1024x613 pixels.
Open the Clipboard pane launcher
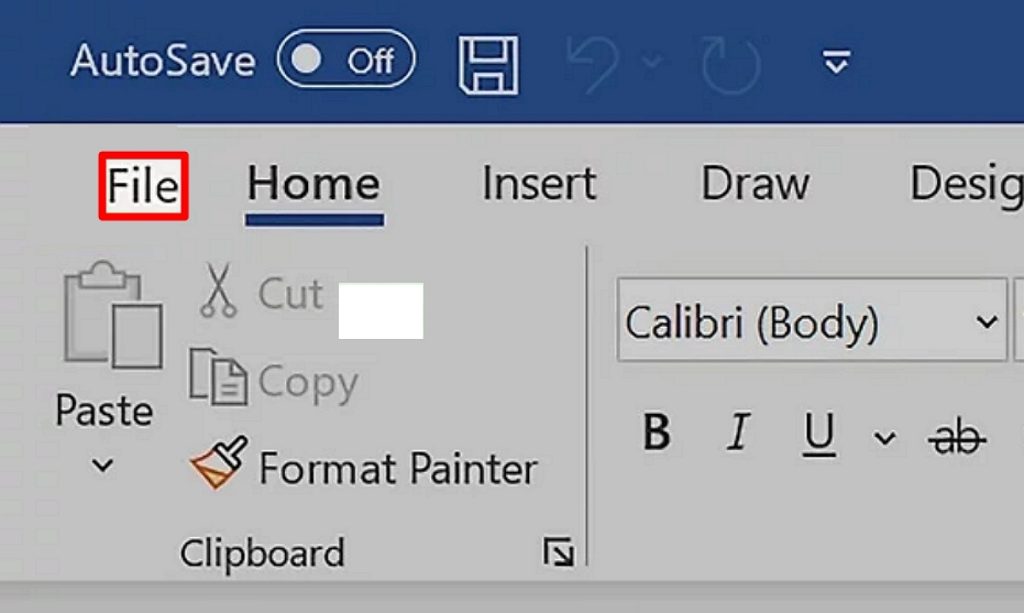pyautogui.click(x=558, y=551)
